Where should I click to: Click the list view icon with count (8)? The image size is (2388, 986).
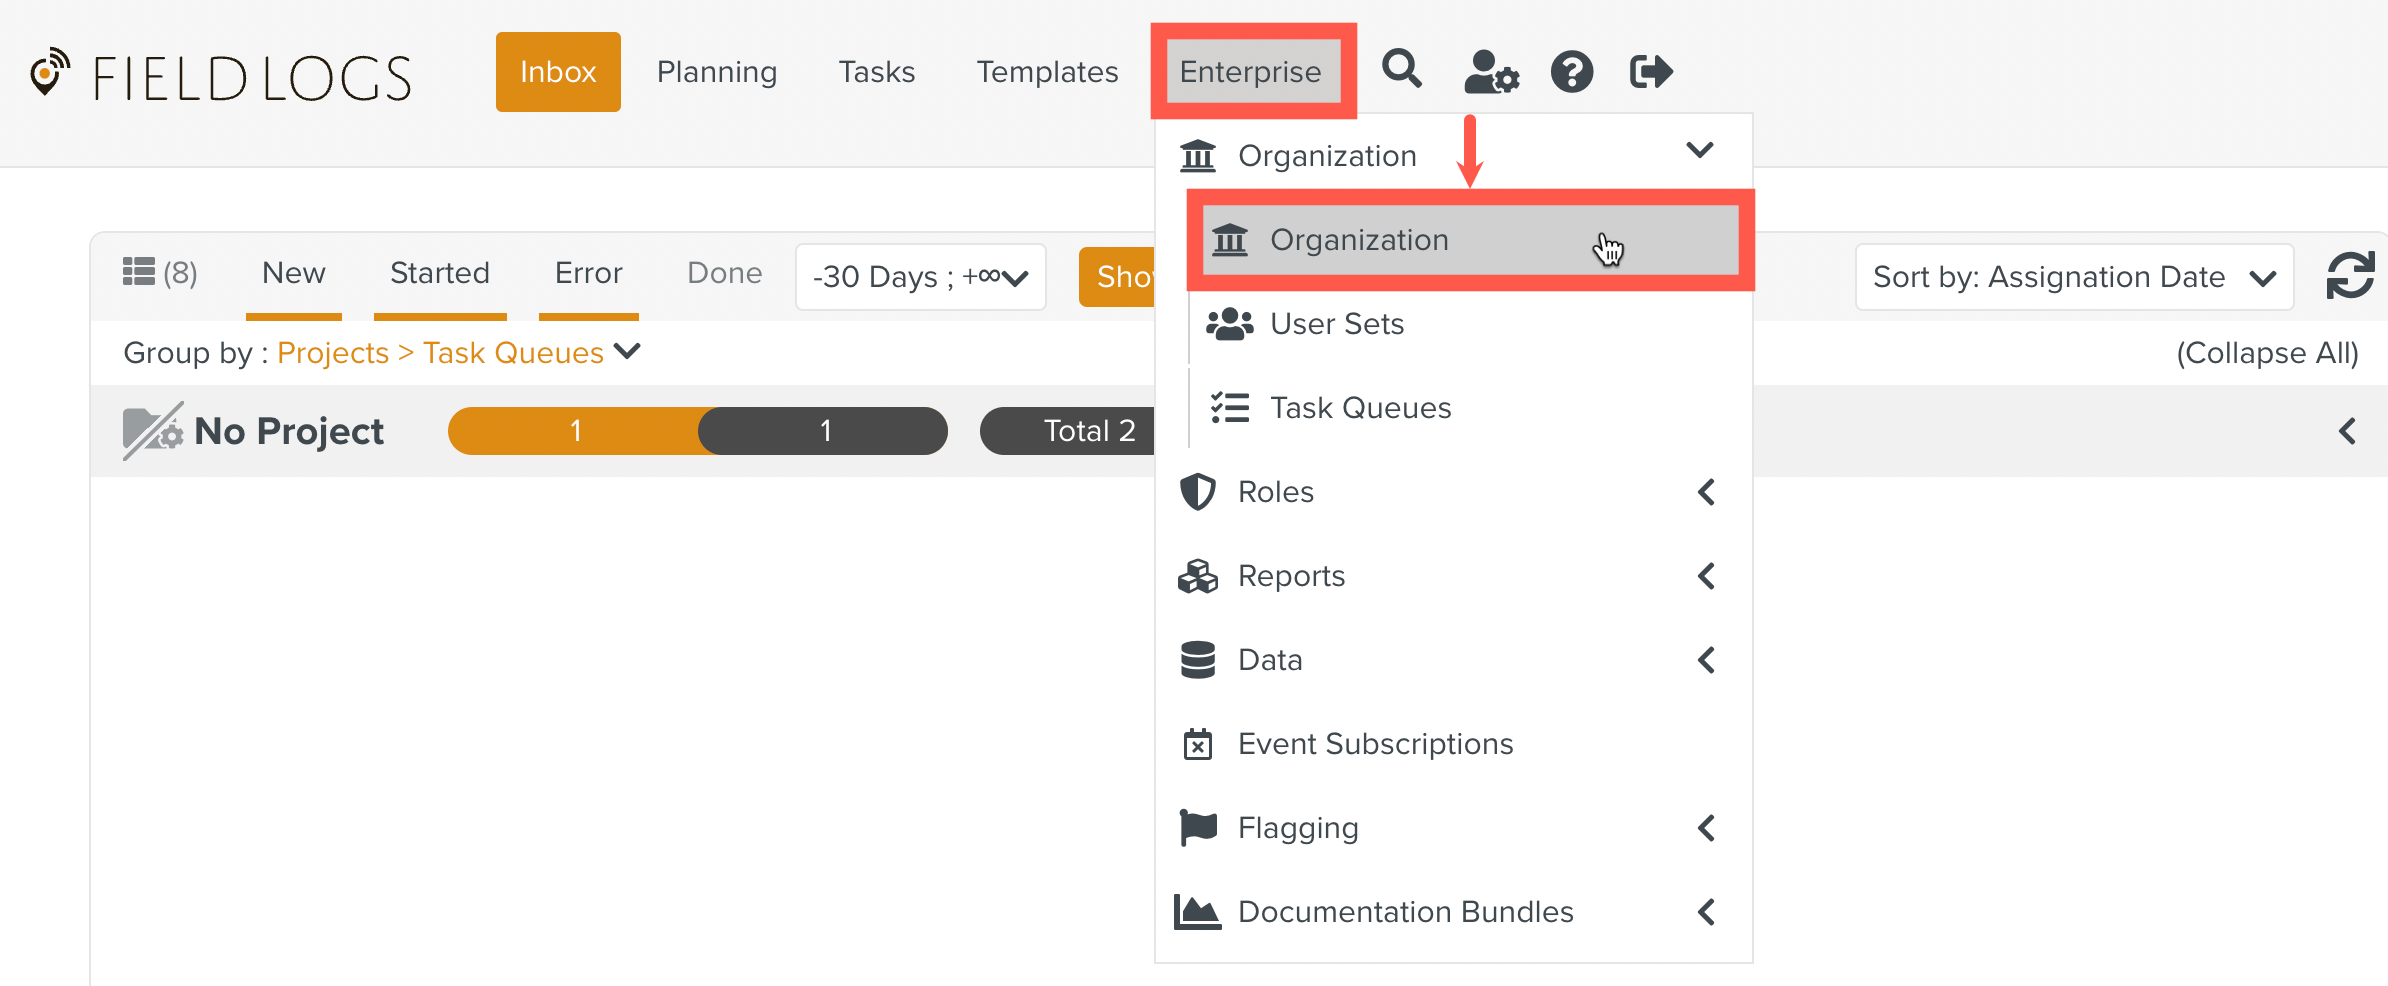[160, 273]
